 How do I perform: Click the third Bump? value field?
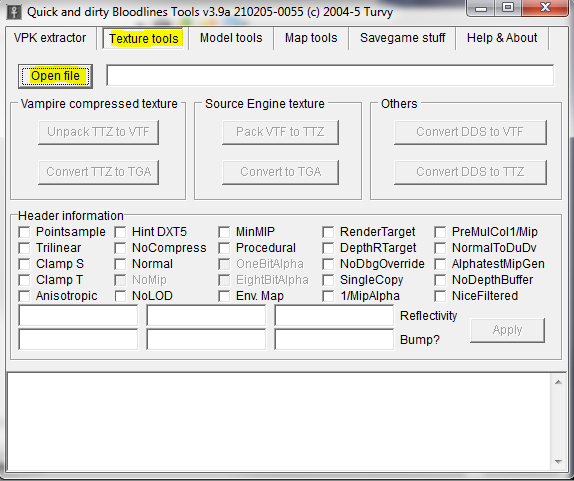[x=334, y=339]
